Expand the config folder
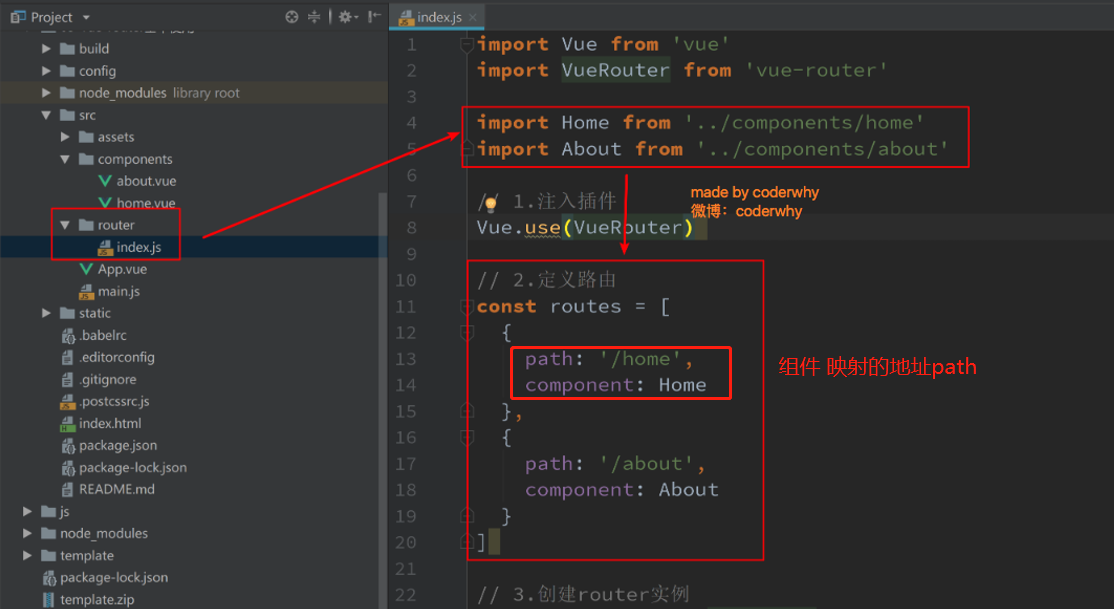The image size is (1114, 609). pos(46,71)
